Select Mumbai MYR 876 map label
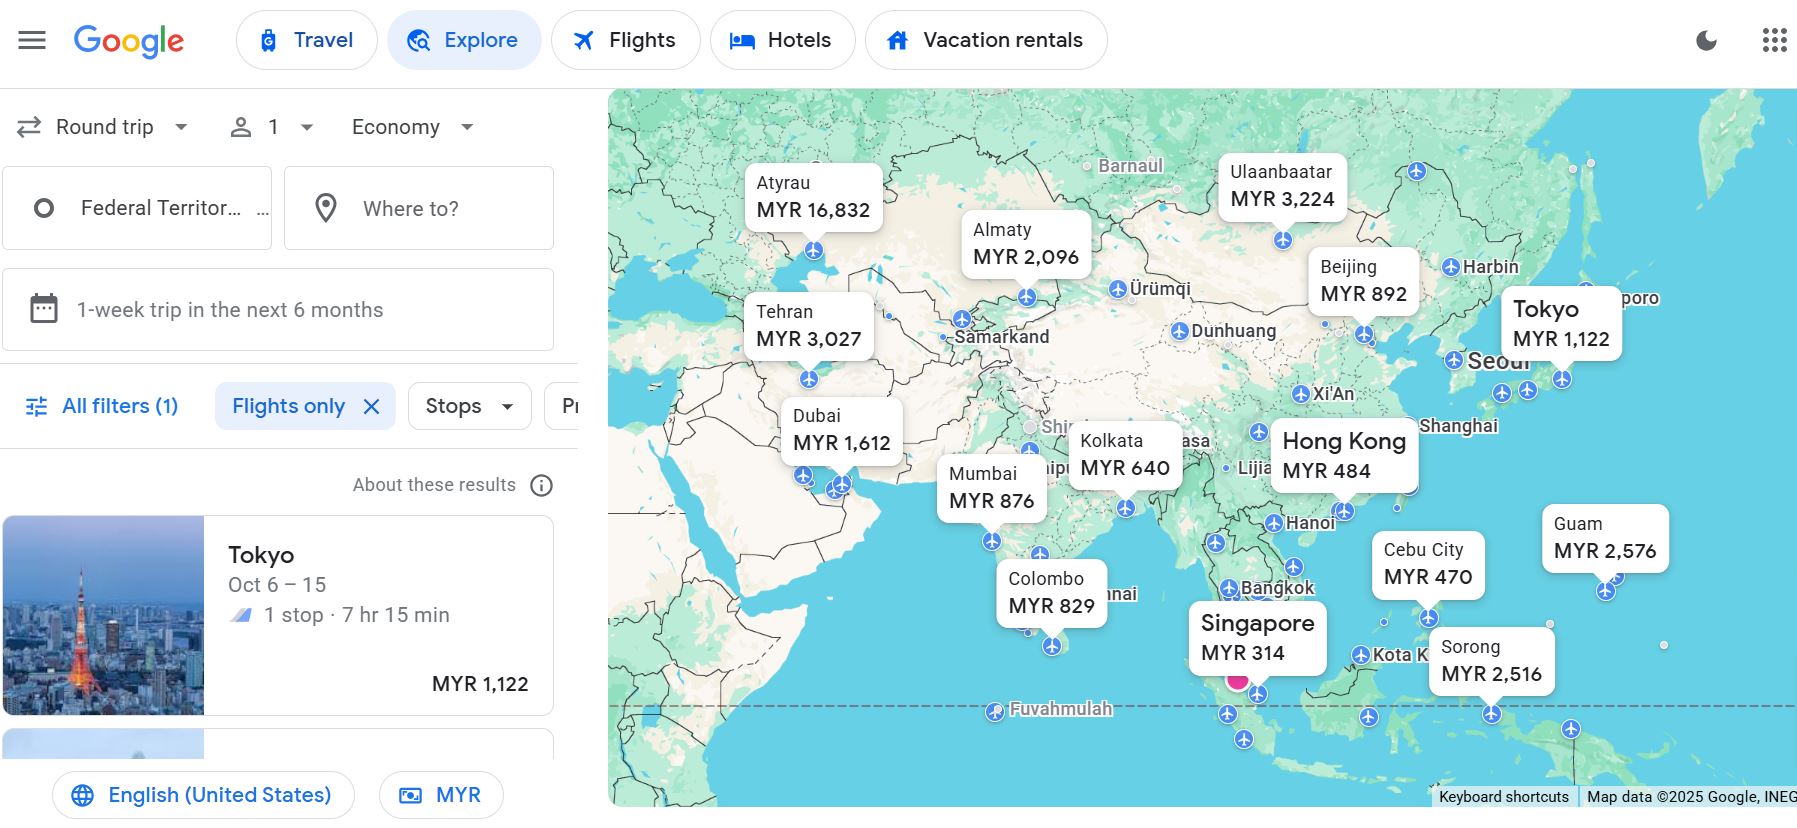 point(991,488)
